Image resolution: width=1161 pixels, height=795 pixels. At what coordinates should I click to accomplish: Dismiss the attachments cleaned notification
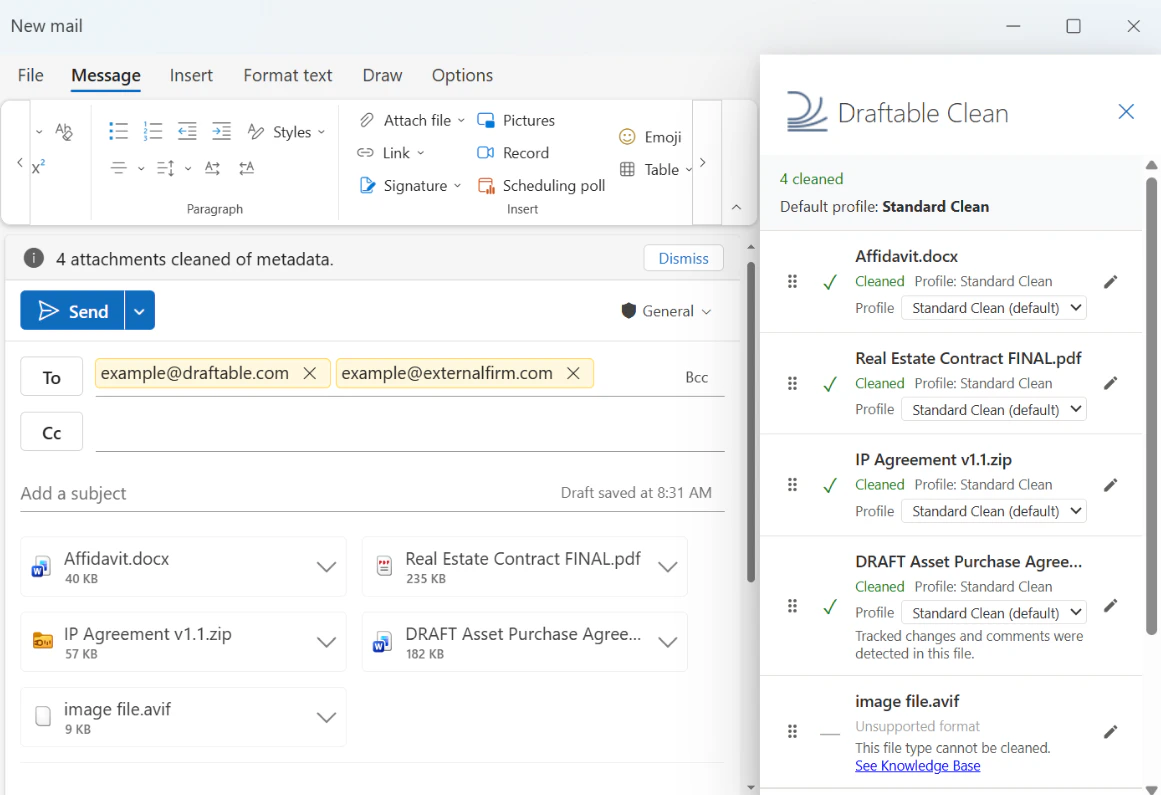pyautogui.click(x=683, y=258)
